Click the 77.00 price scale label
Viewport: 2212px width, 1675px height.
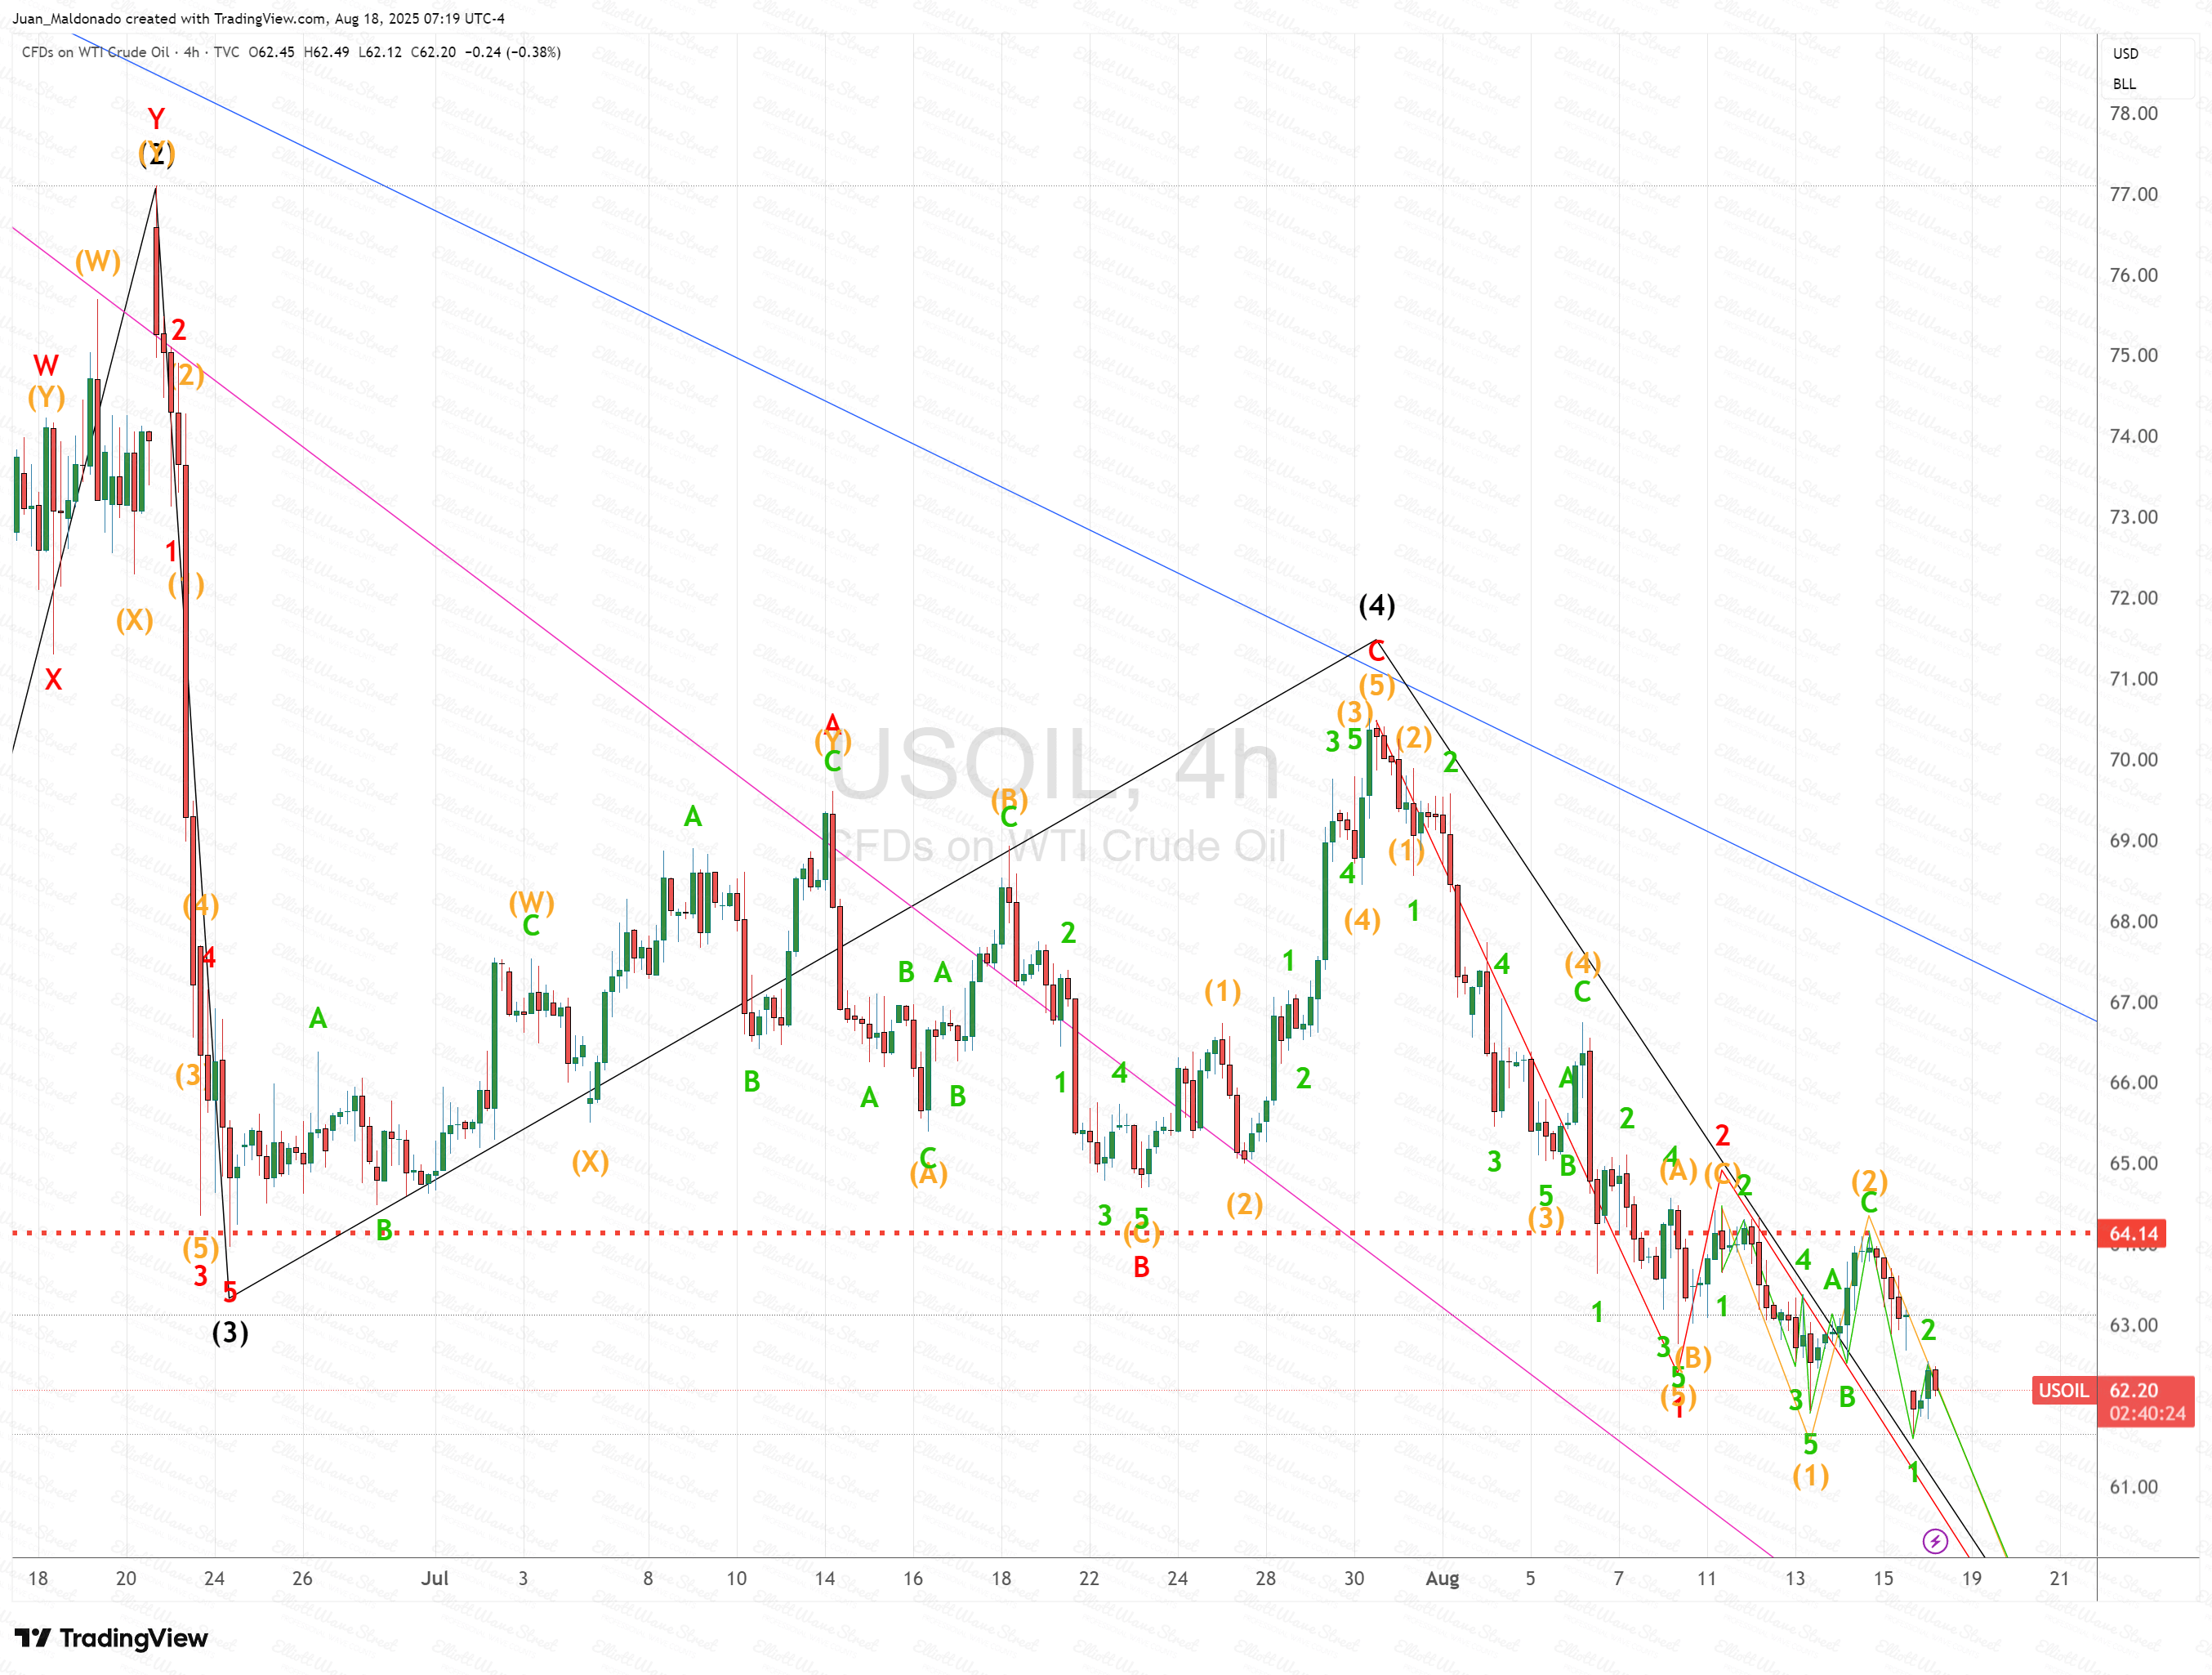pos(2133,194)
